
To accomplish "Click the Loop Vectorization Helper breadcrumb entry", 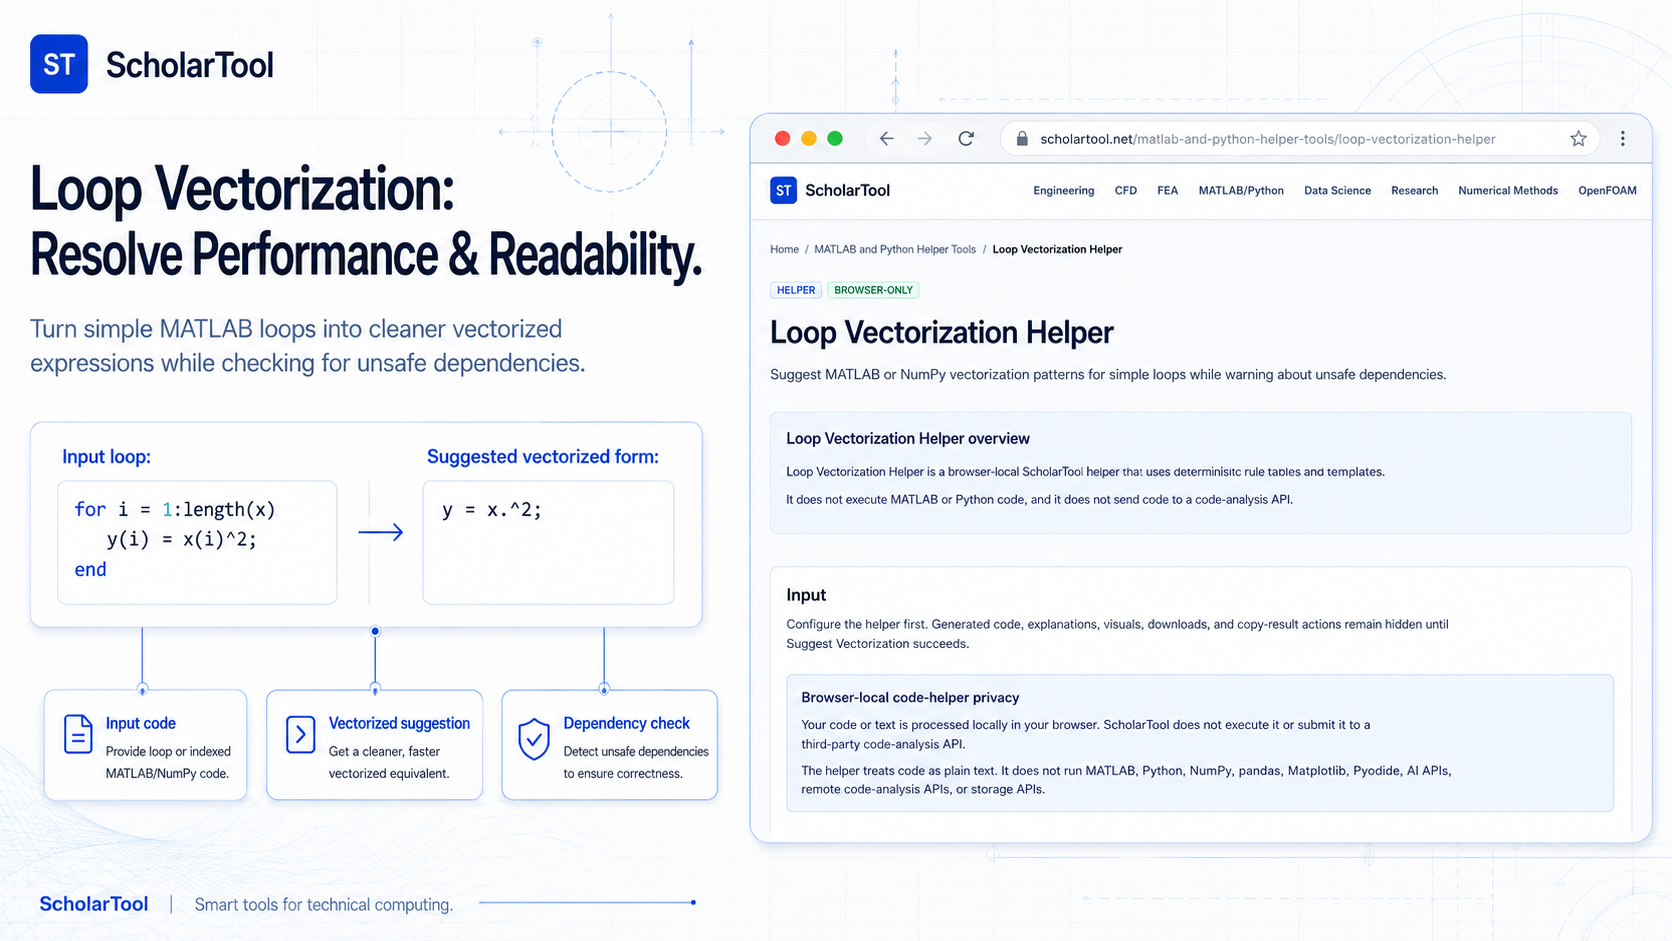I will (1057, 250).
